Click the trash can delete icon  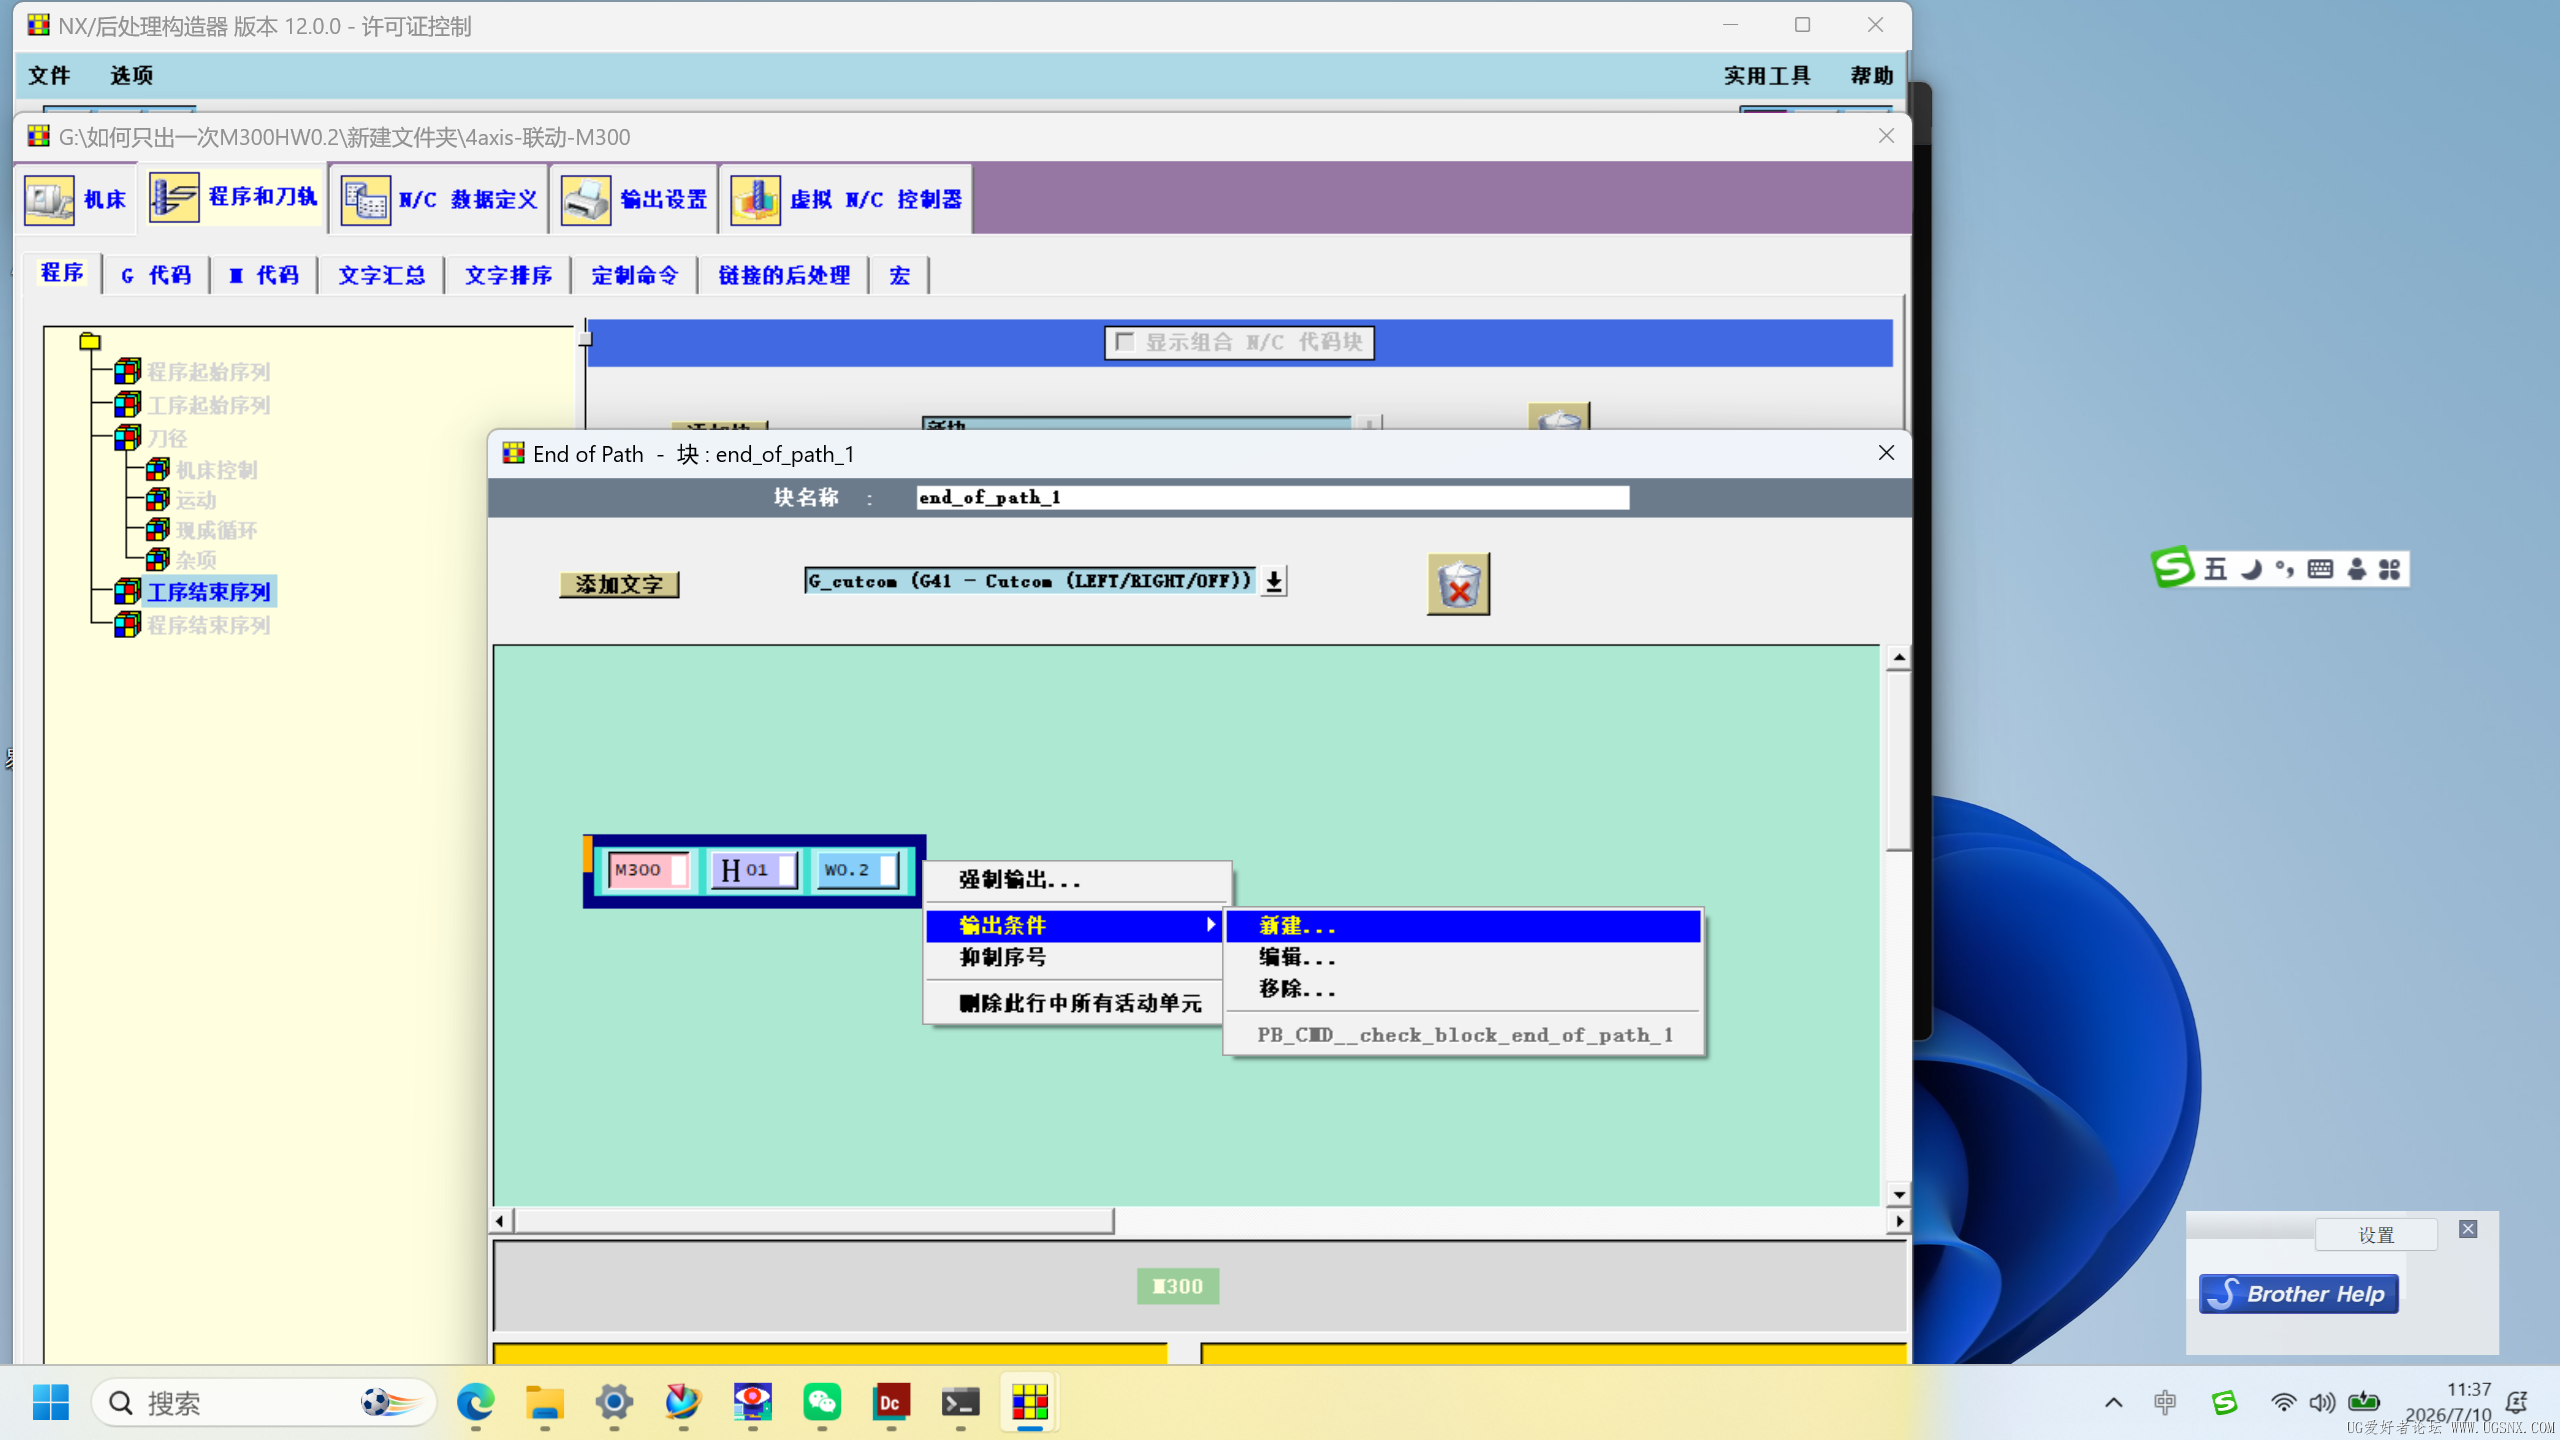click(1458, 584)
